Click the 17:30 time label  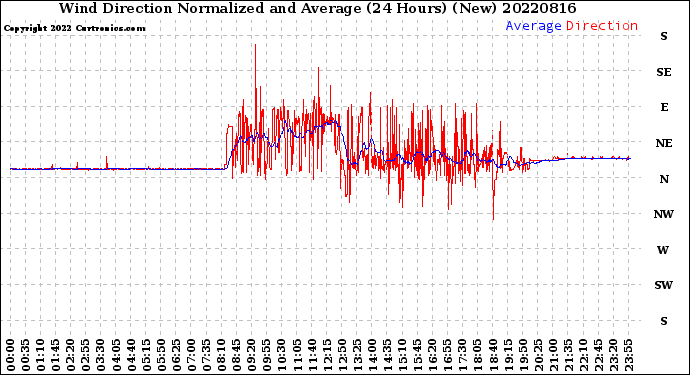(462, 355)
